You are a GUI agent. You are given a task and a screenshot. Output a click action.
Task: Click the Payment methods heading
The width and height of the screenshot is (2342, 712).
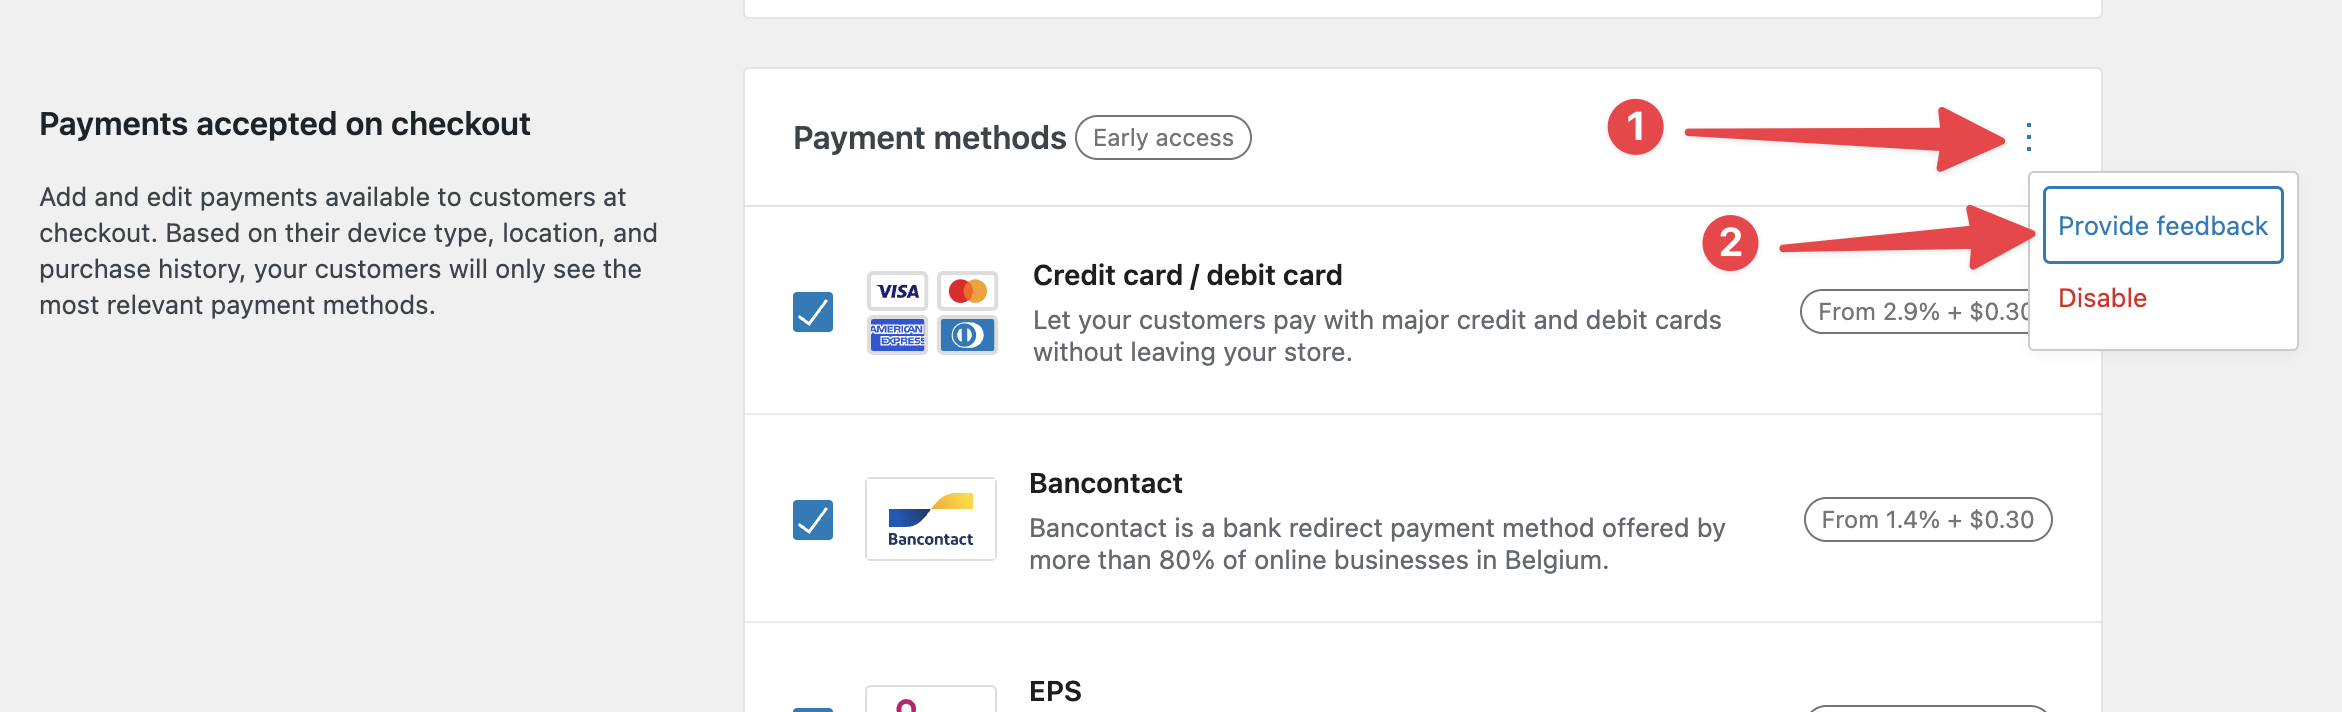click(929, 138)
